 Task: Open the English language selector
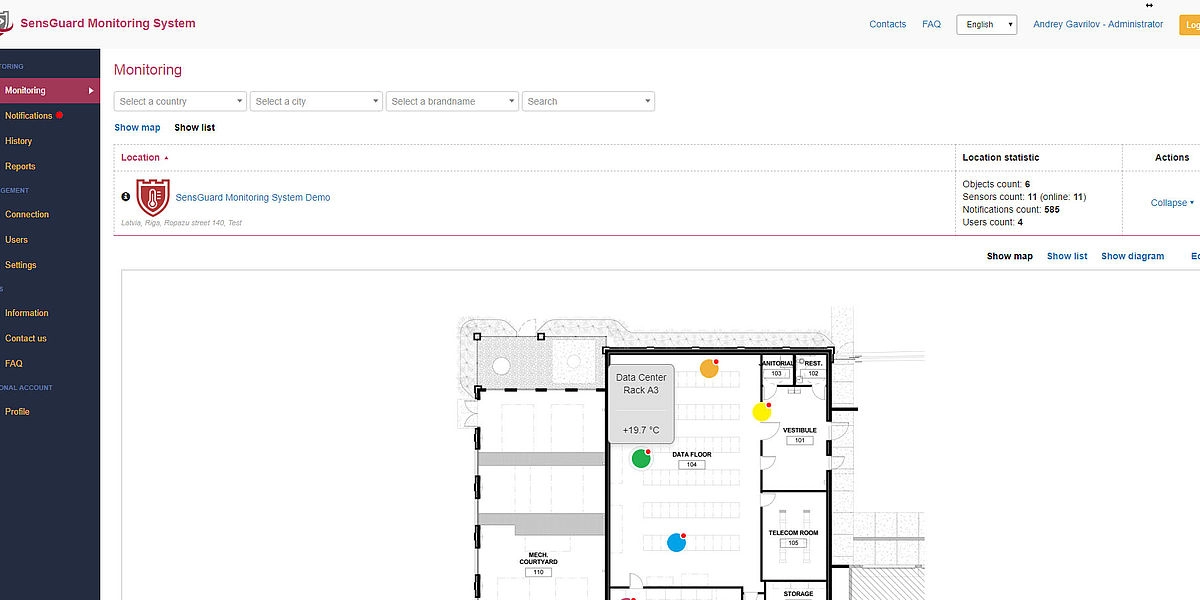(x=986, y=25)
